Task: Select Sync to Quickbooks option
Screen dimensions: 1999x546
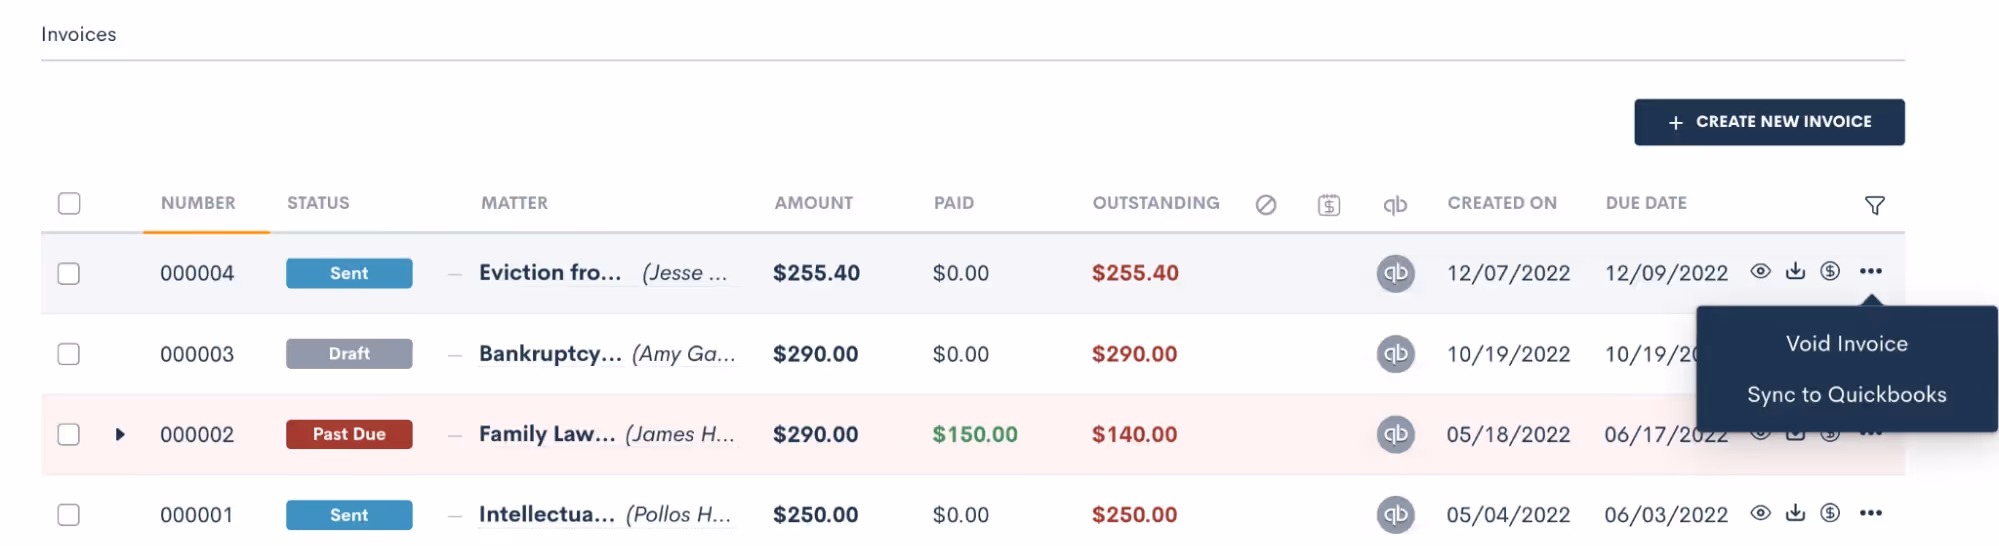Action: 1846,395
